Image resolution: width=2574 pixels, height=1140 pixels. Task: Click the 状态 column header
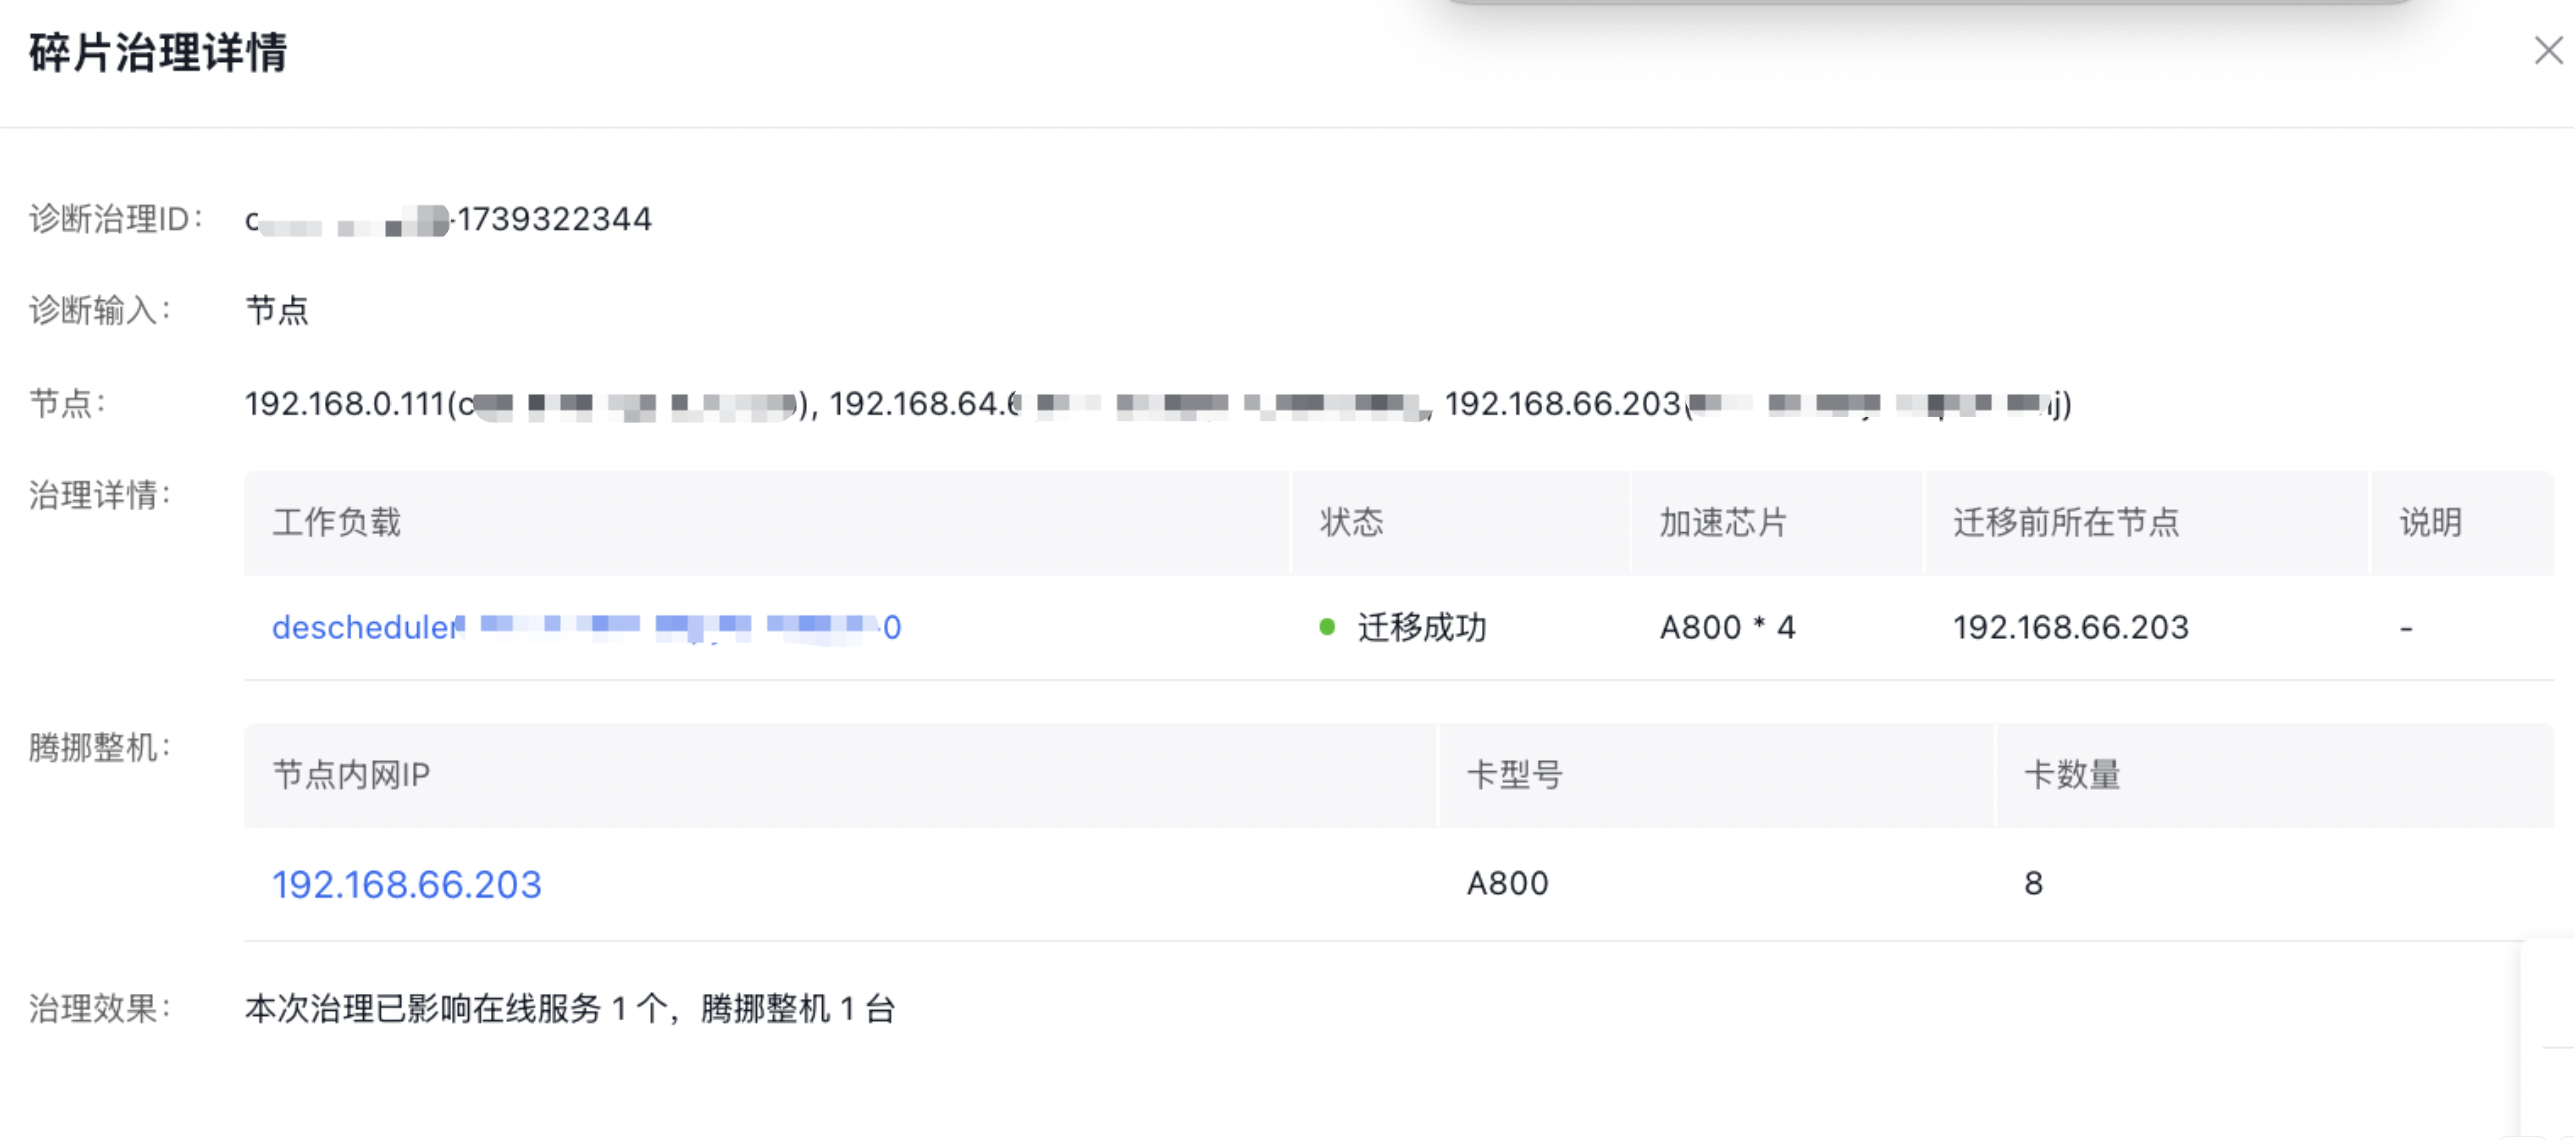click(x=1351, y=522)
